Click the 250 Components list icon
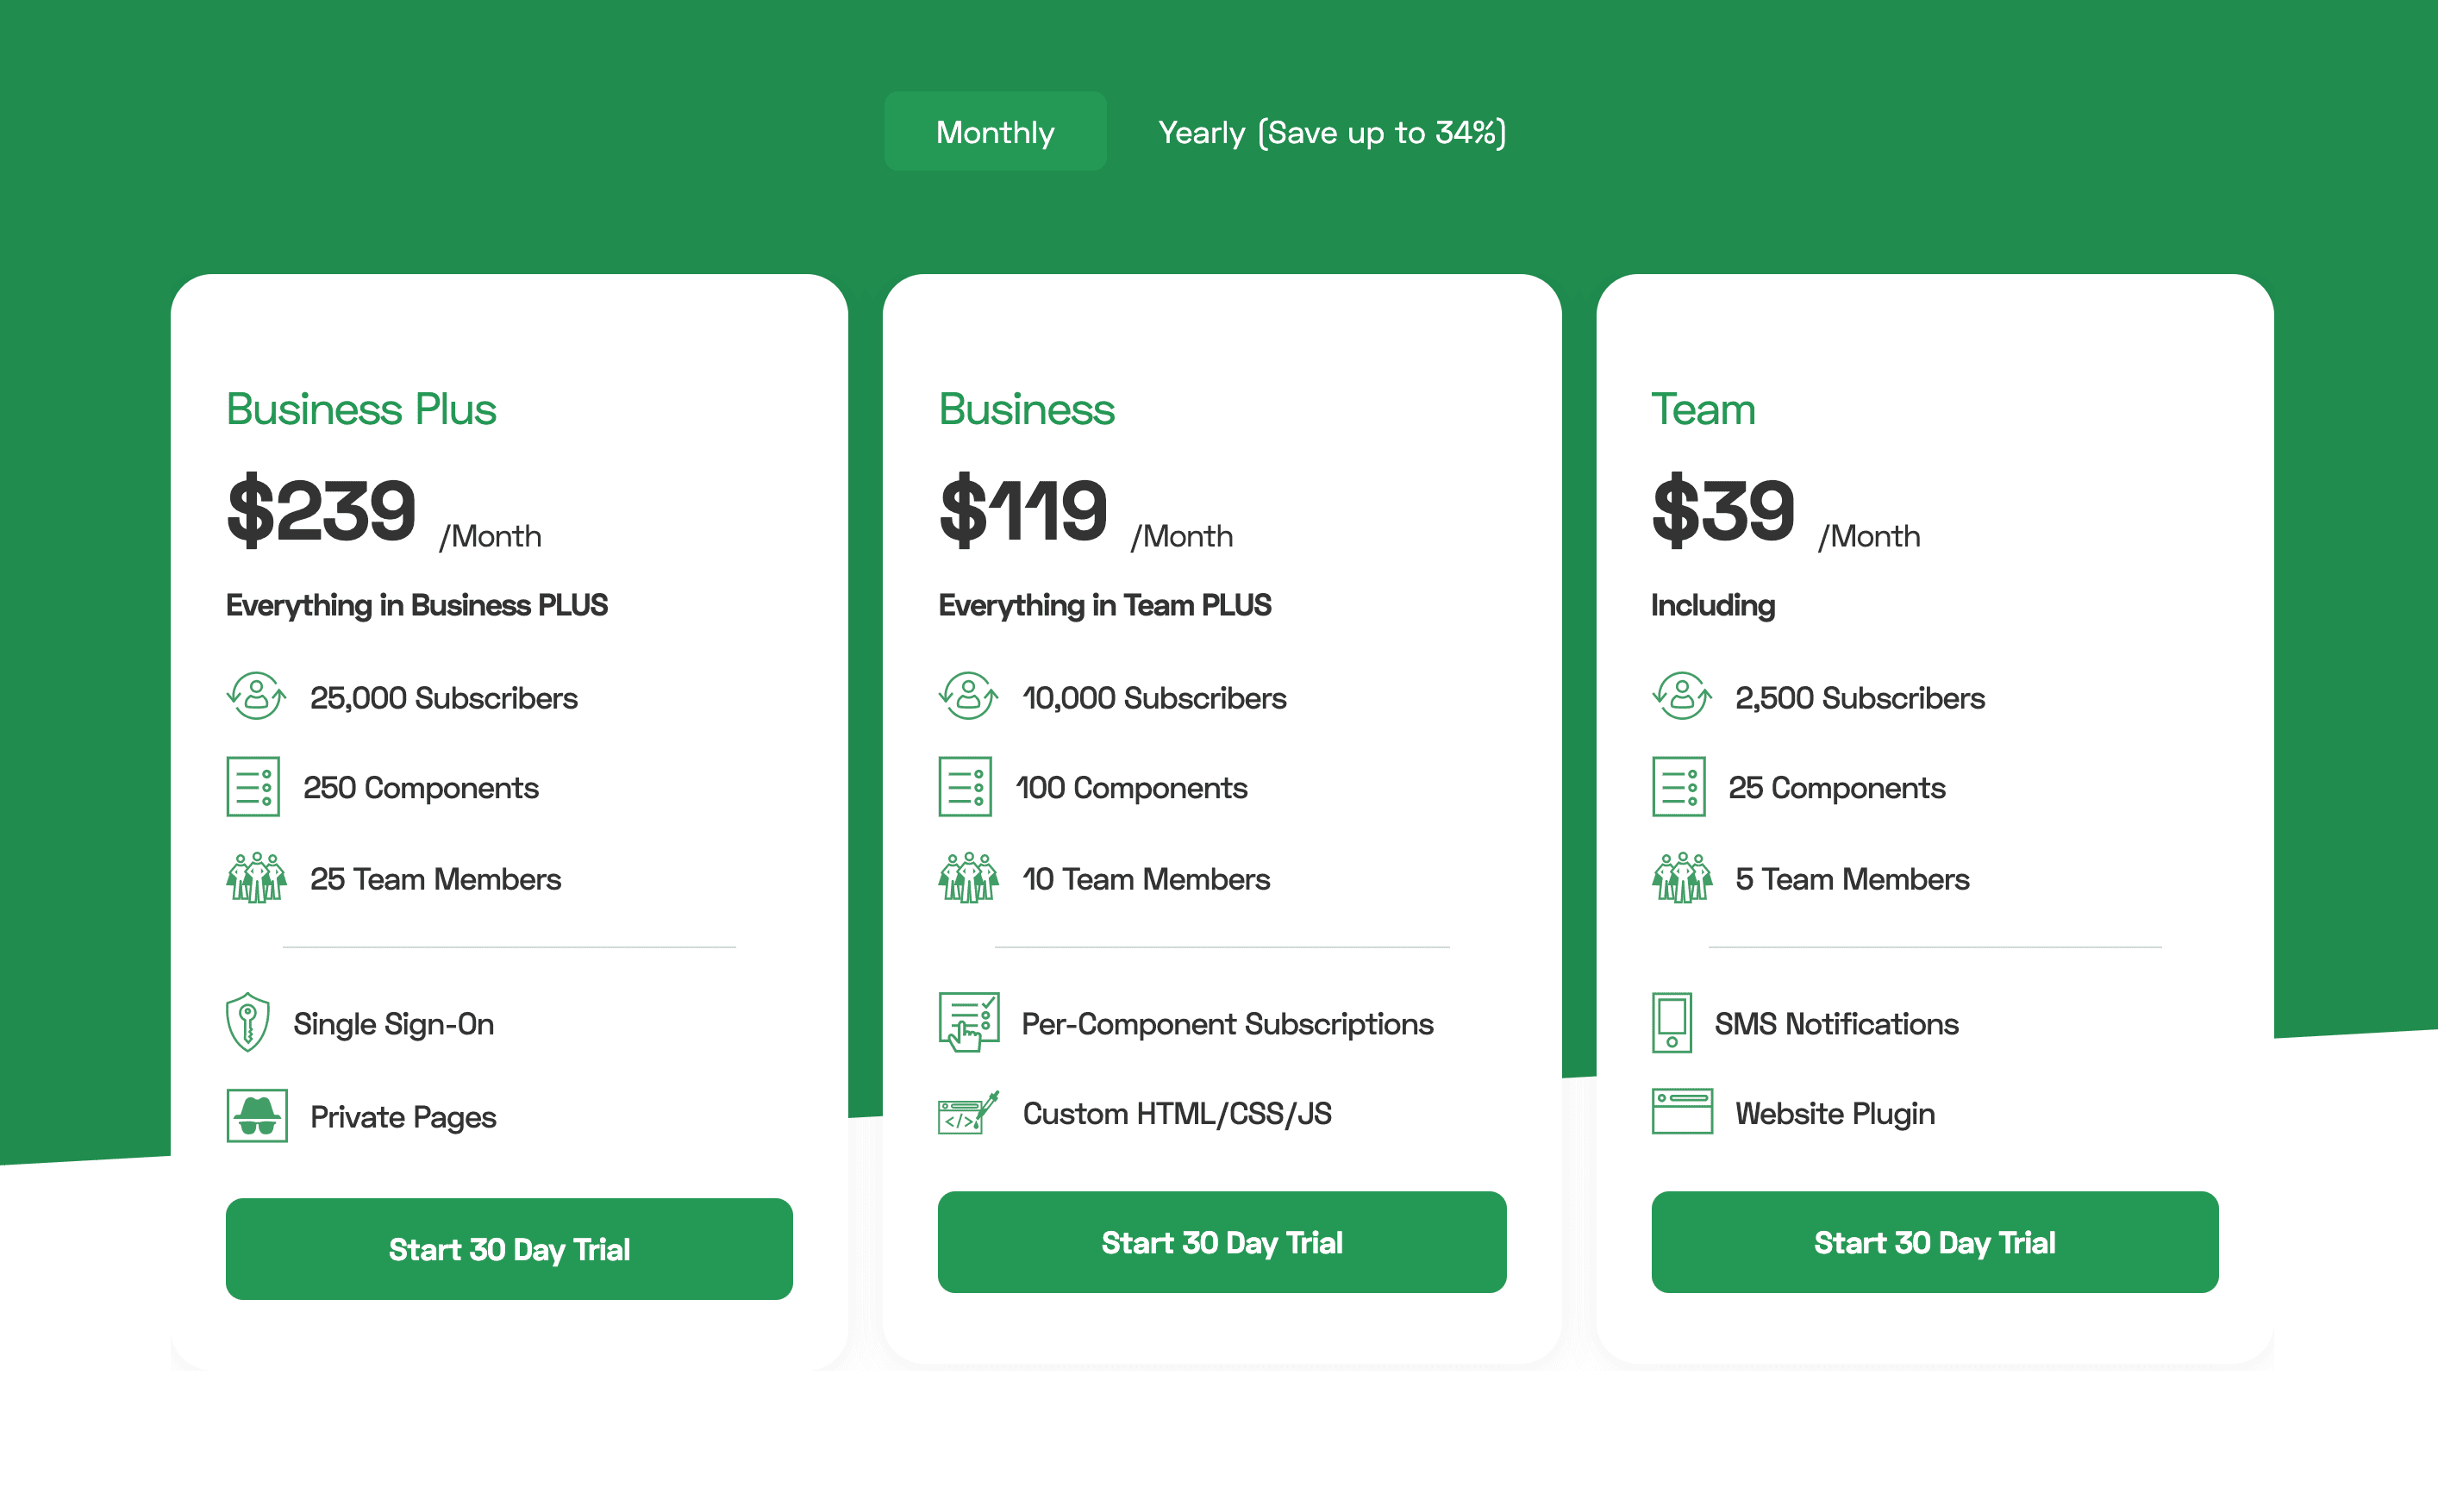The image size is (2438, 1512). [253, 786]
